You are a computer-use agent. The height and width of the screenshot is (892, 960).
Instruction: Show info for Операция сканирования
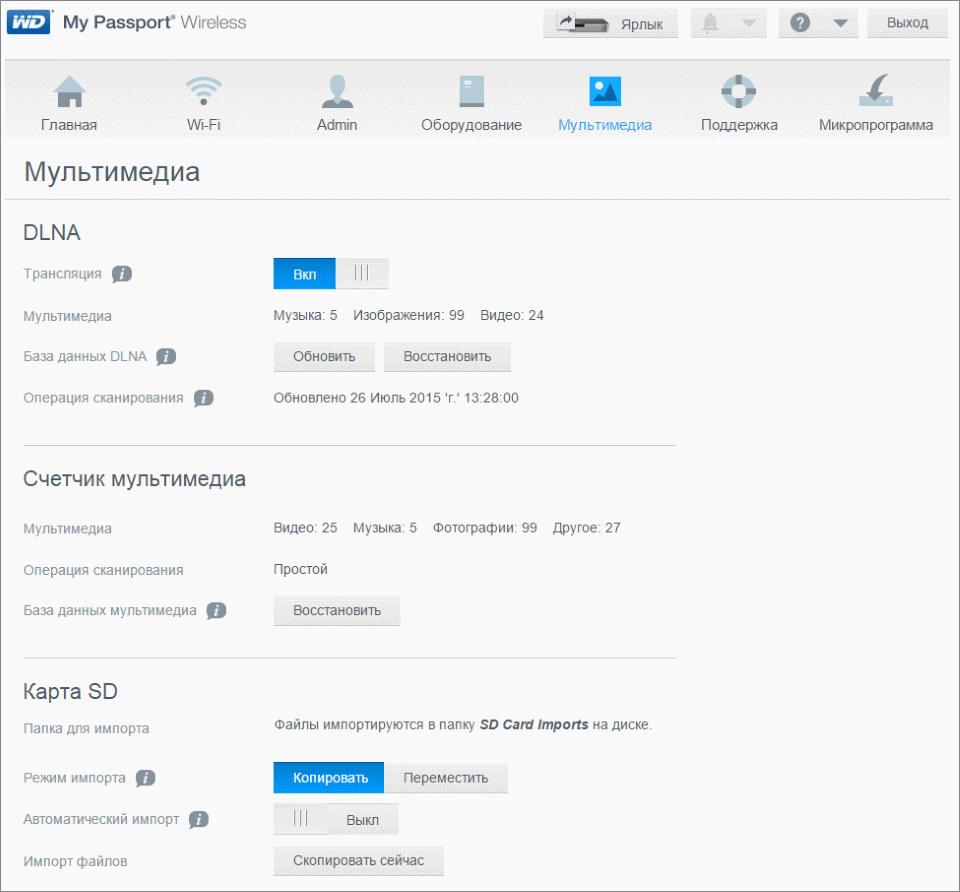[x=203, y=398]
